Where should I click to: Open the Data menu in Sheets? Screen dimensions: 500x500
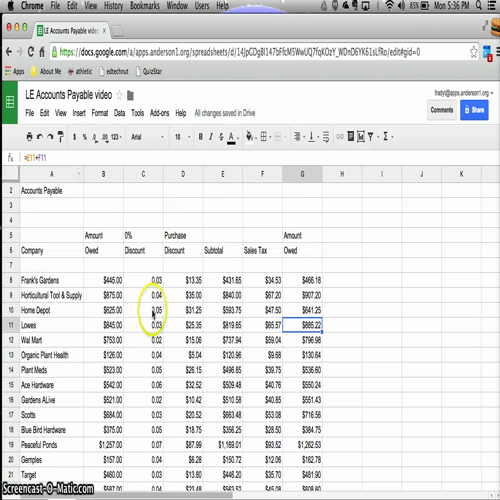(x=119, y=113)
